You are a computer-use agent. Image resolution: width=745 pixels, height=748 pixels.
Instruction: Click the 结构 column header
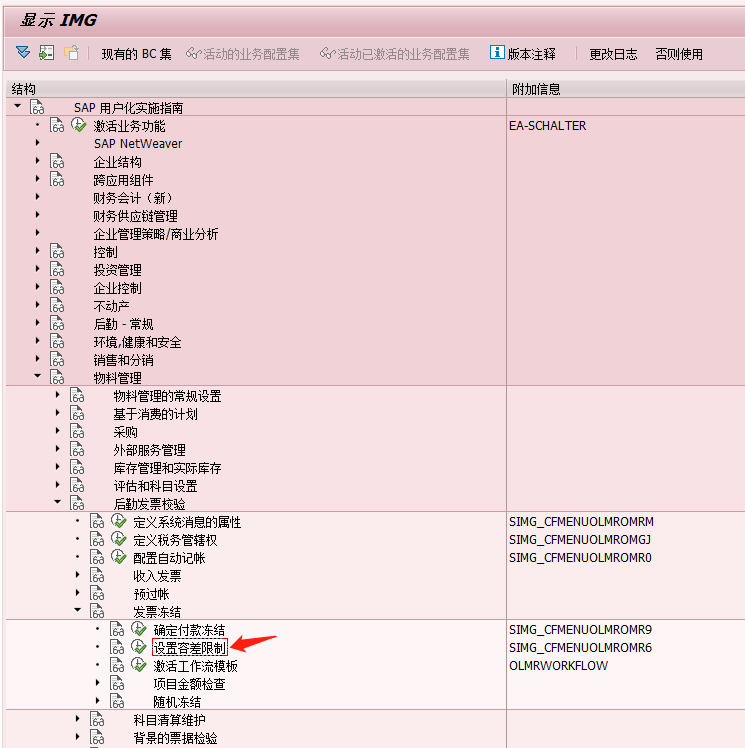(256, 89)
